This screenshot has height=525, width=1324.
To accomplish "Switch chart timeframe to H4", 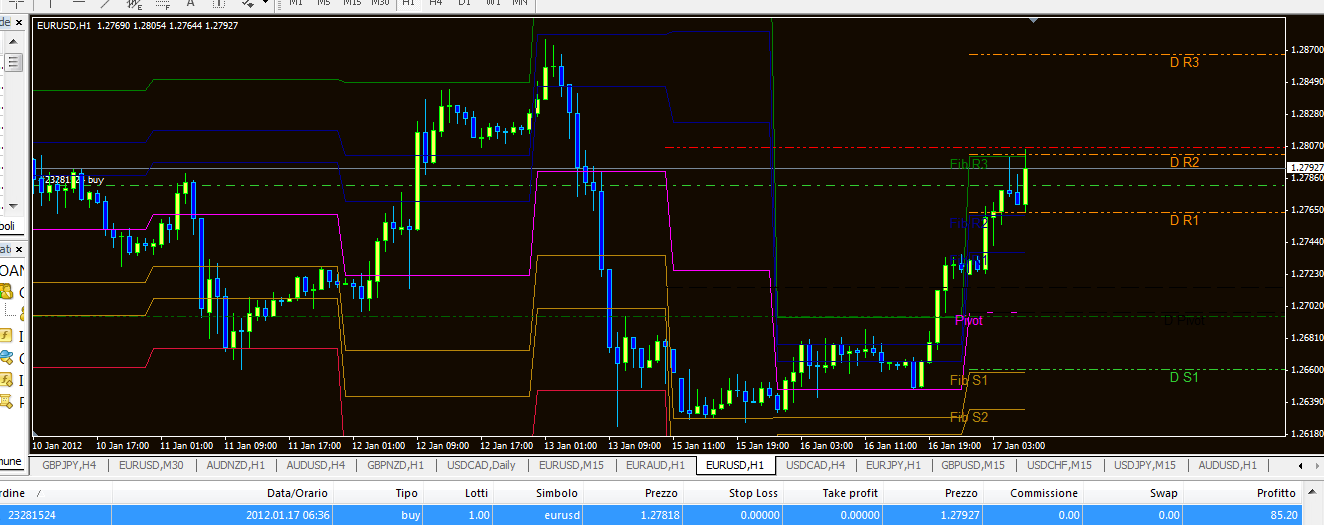I will (436, 3).
